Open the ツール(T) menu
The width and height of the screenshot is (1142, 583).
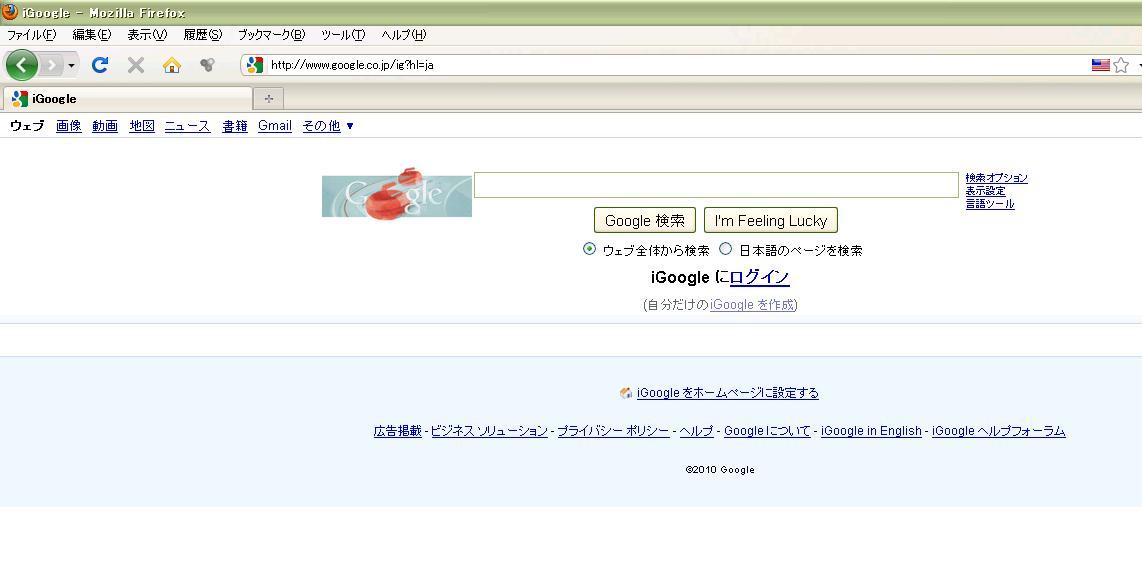342,34
